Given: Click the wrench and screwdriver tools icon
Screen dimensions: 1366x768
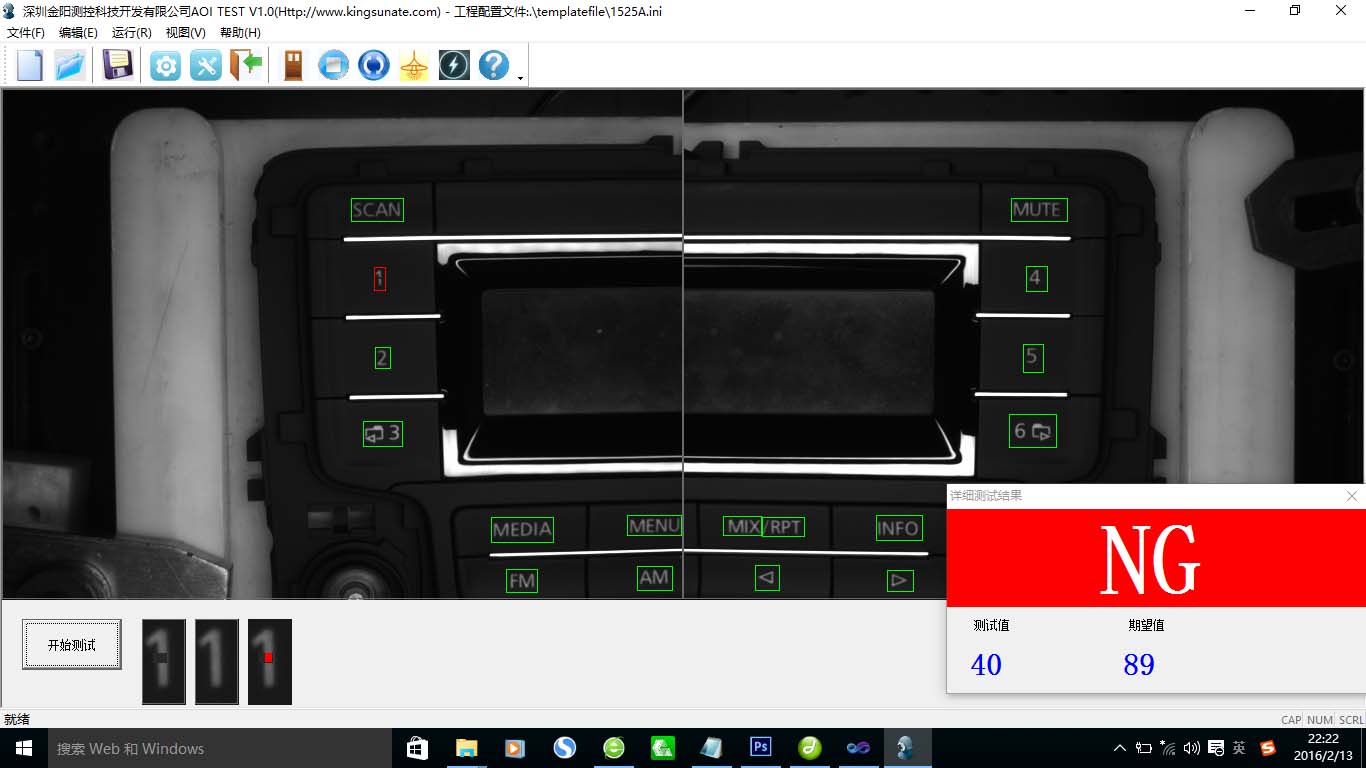Looking at the screenshot, I should (205, 66).
